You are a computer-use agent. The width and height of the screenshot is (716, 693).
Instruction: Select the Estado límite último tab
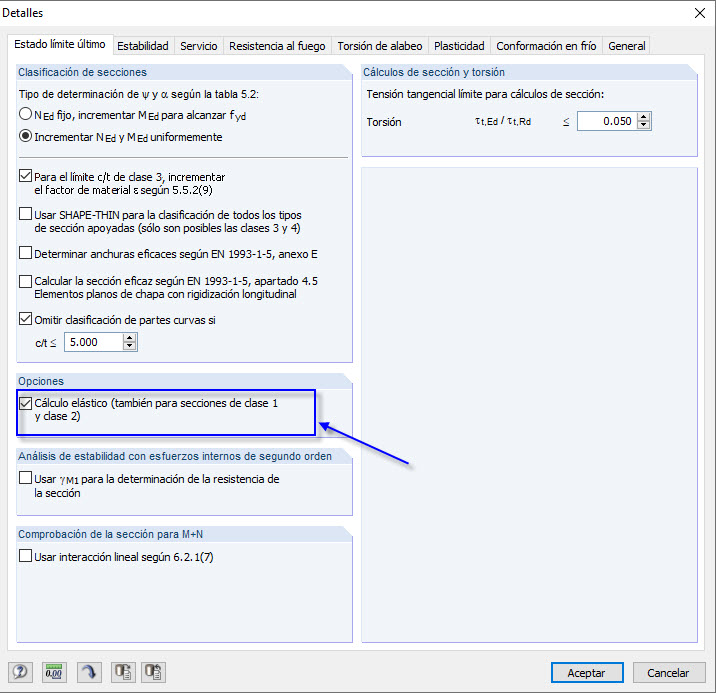(x=60, y=44)
